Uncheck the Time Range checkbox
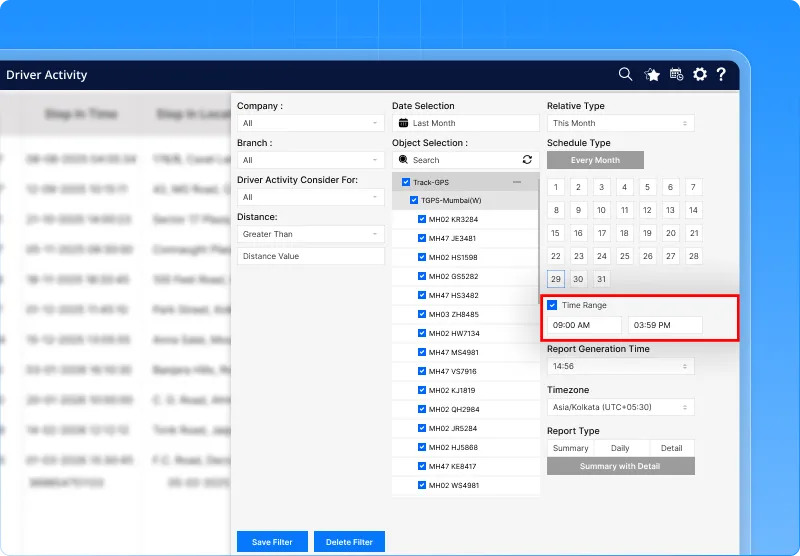Image resolution: width=800 pixels, height=556 pixels. pyautogui.click(x=553, y=305)
